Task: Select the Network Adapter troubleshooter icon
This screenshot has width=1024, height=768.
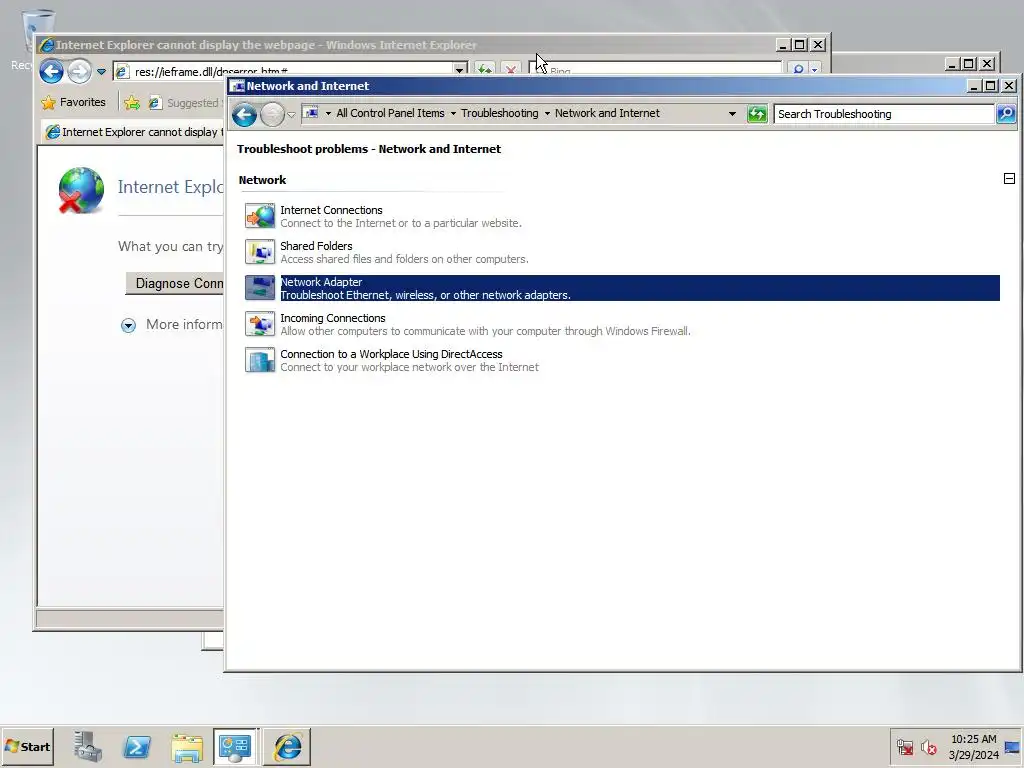Action: pyautogui.click(x=260, y=288)
